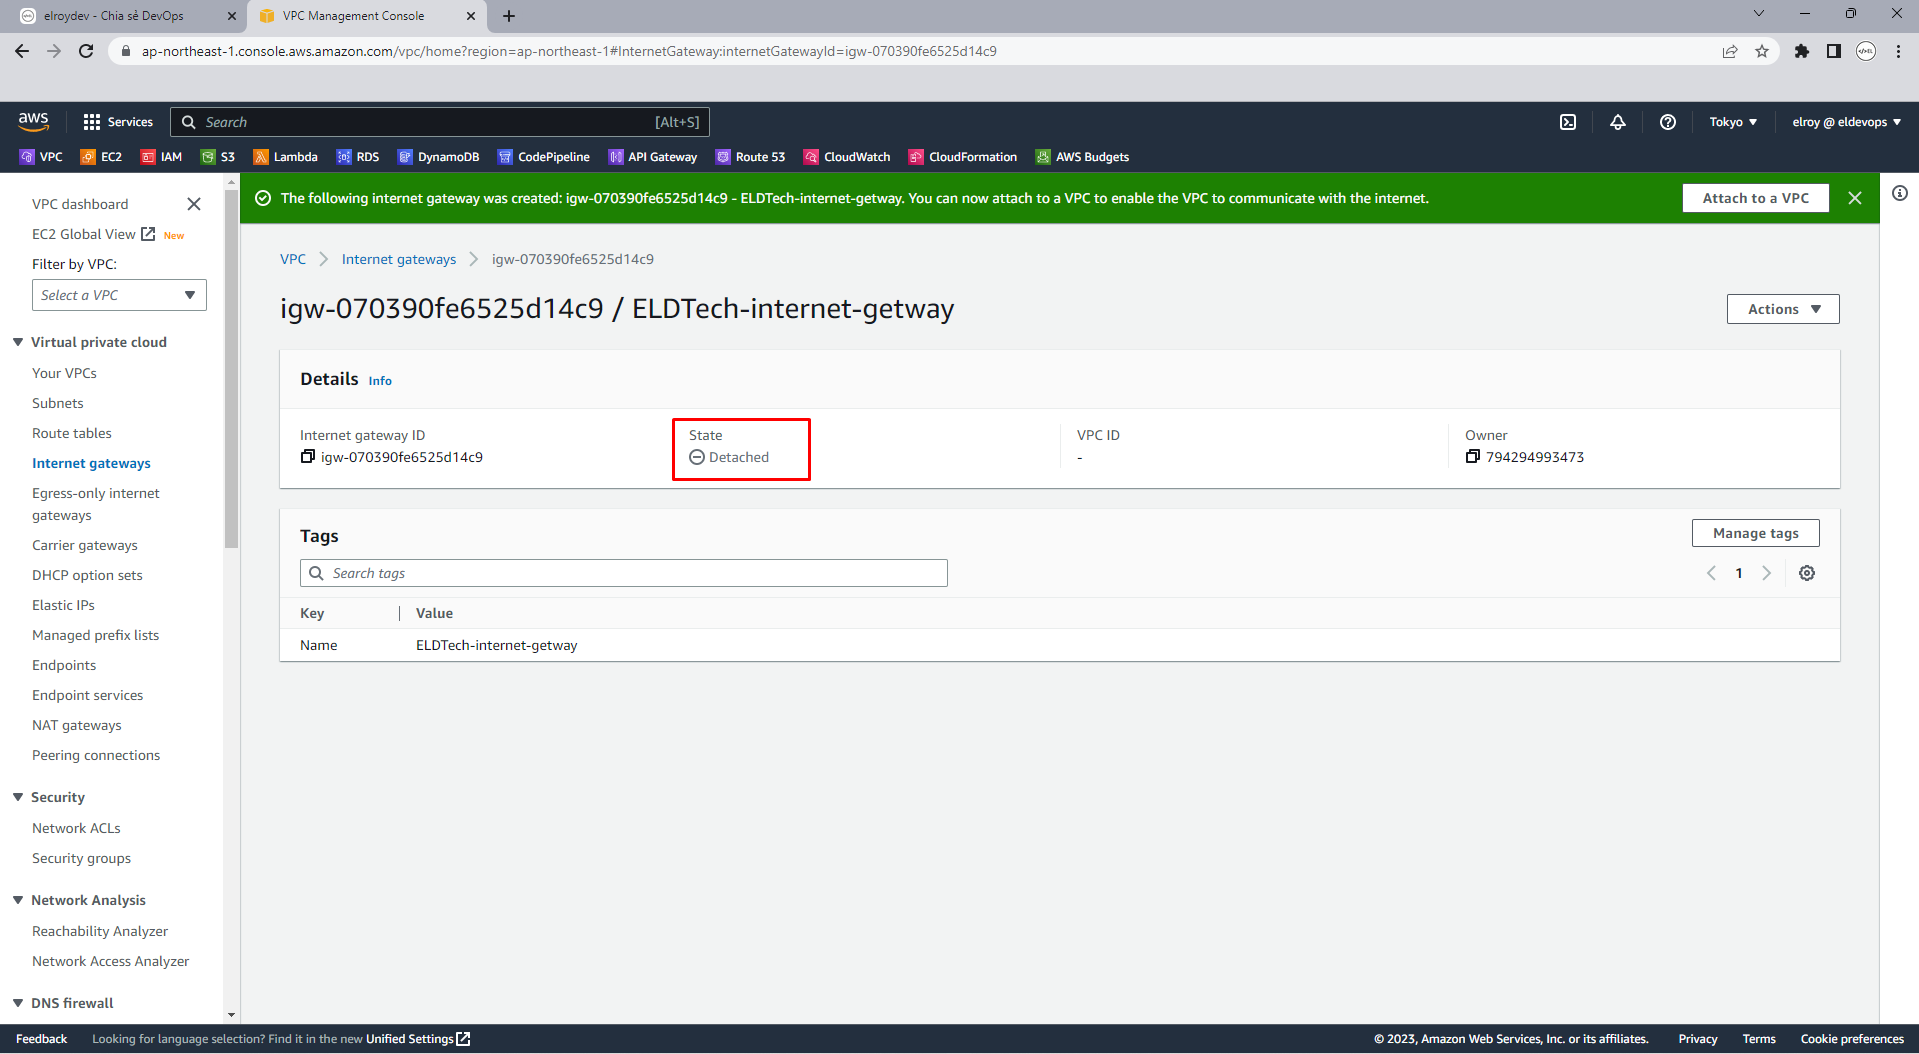Open browser extensions puzzle icon
1919x1054 pixels.
coord(1802,51)
